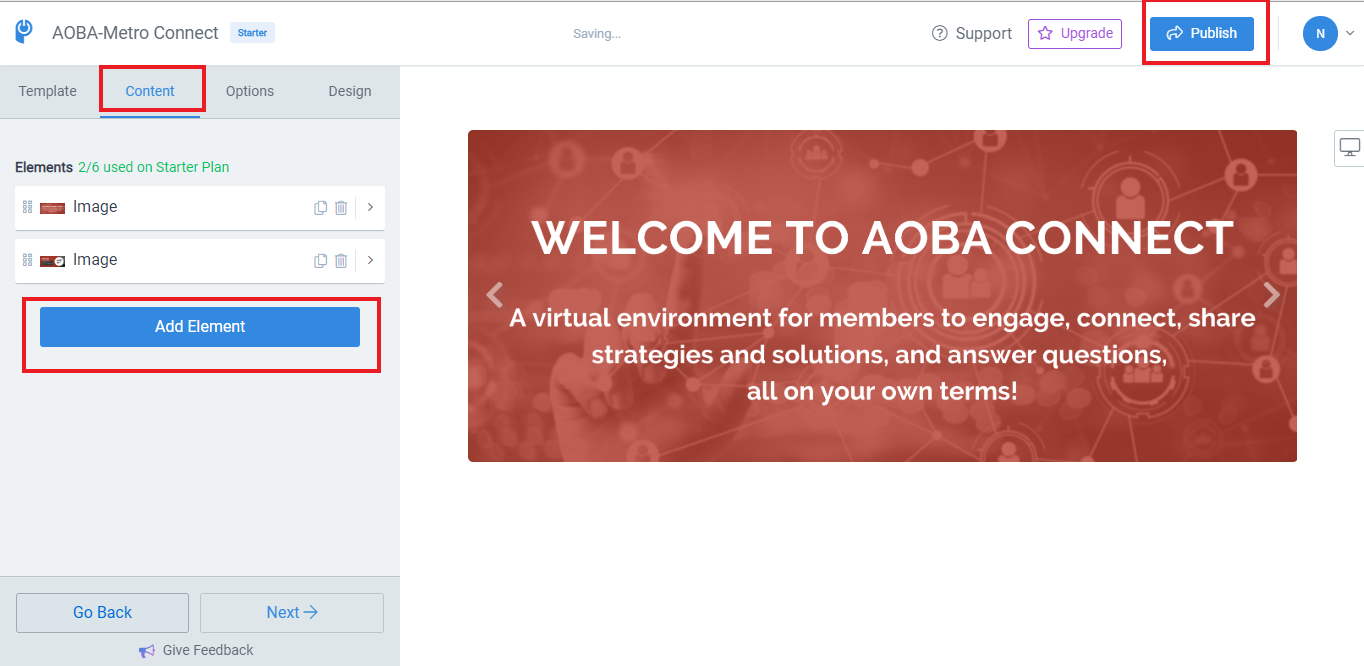This screenshot has width=1364, height=666.
Task: Click the Go Back button
Action: click(x=102, y=613)
